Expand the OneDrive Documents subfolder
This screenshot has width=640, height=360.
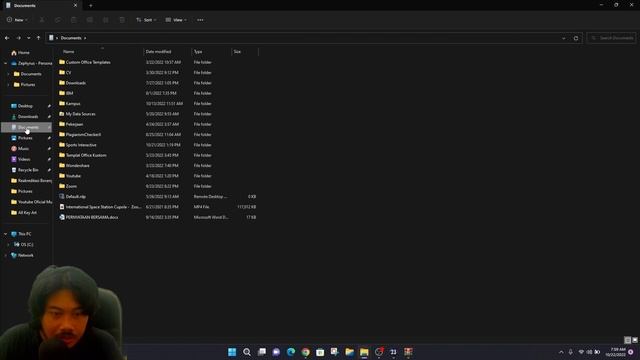click(8, 74)
